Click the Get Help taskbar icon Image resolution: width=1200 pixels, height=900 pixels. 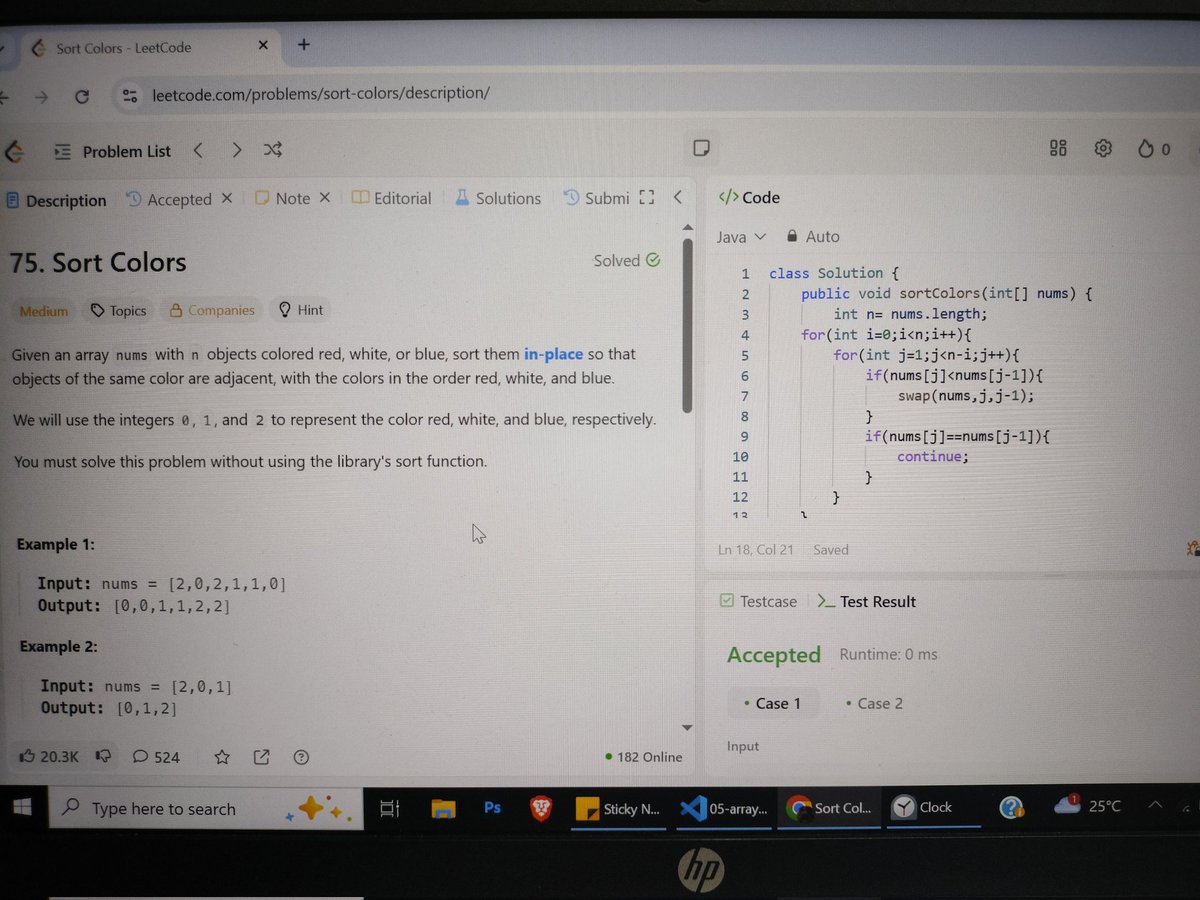(x=1012, y=807)
